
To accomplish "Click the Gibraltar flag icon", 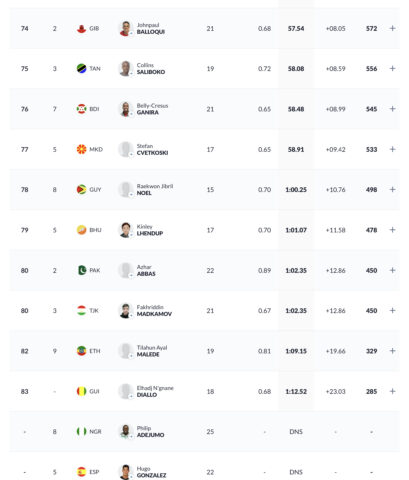I will (82, 29).
